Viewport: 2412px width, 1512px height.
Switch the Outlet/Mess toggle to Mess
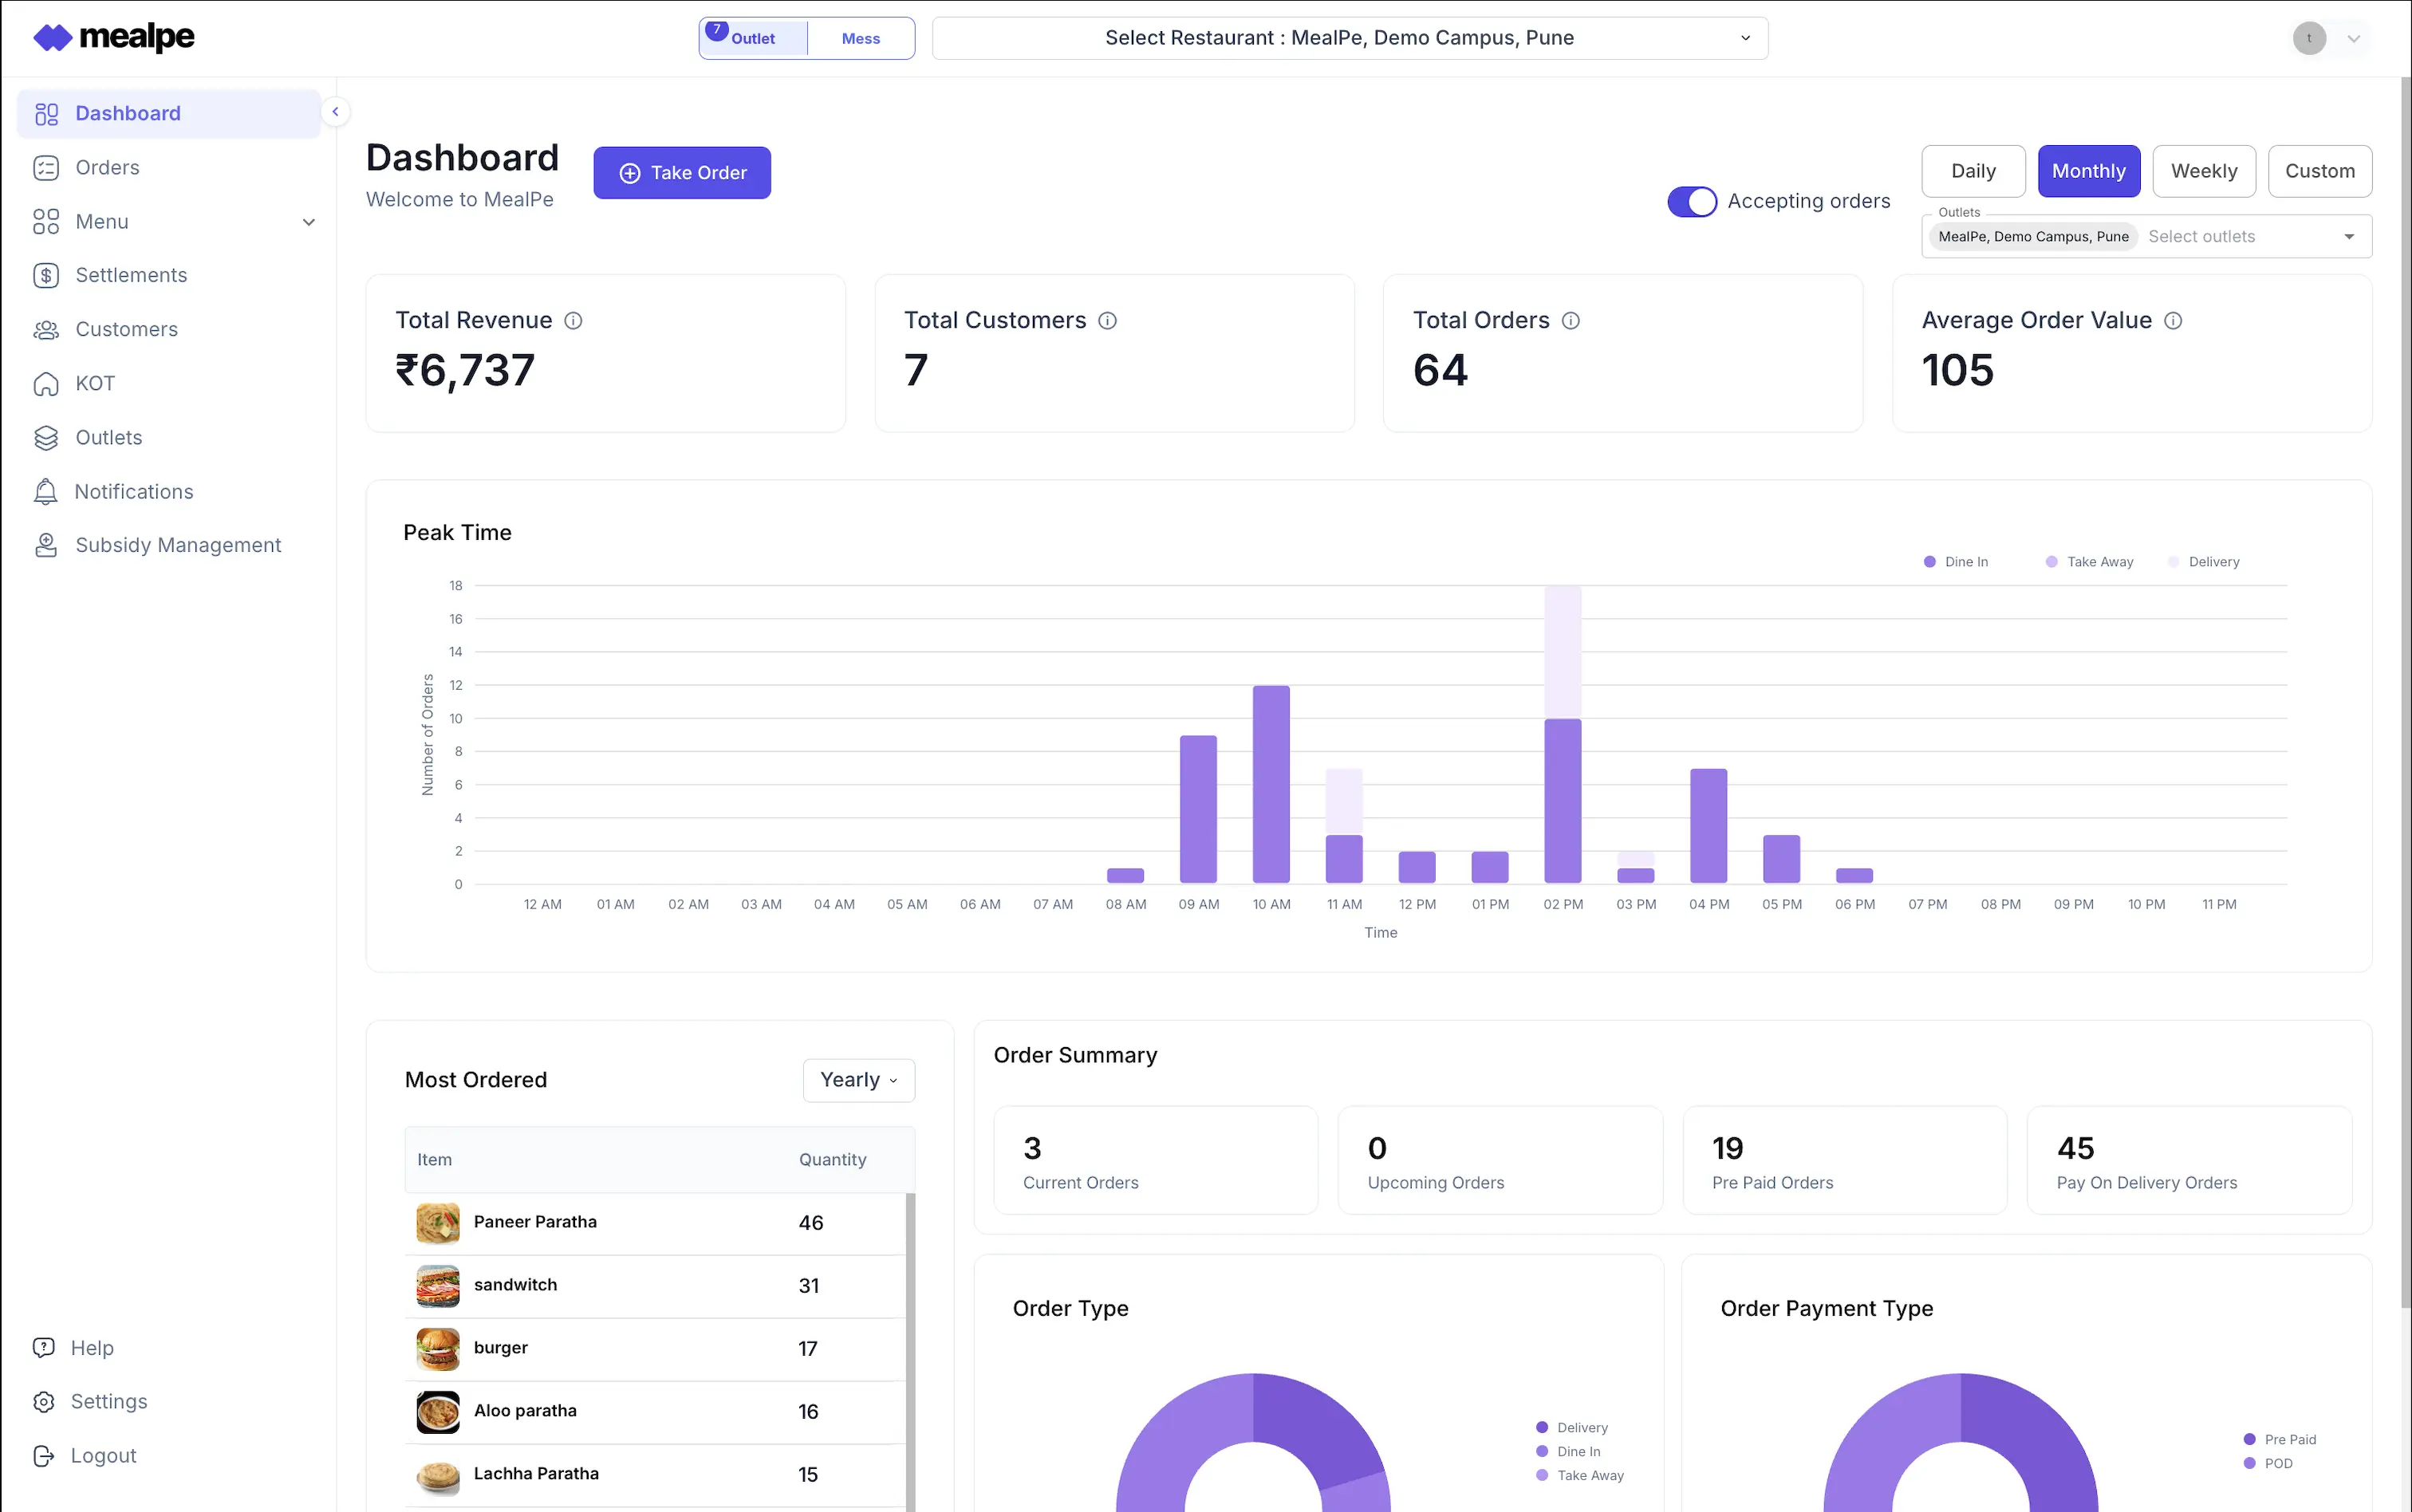[860, 38]
